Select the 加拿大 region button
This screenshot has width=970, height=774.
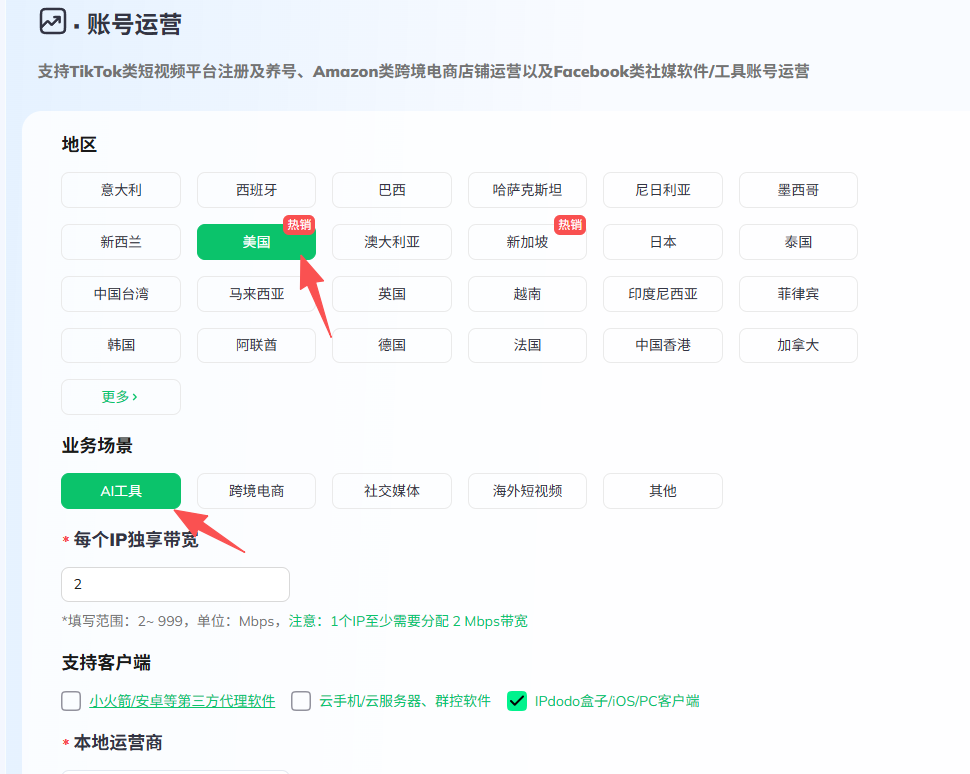point(798,345)
